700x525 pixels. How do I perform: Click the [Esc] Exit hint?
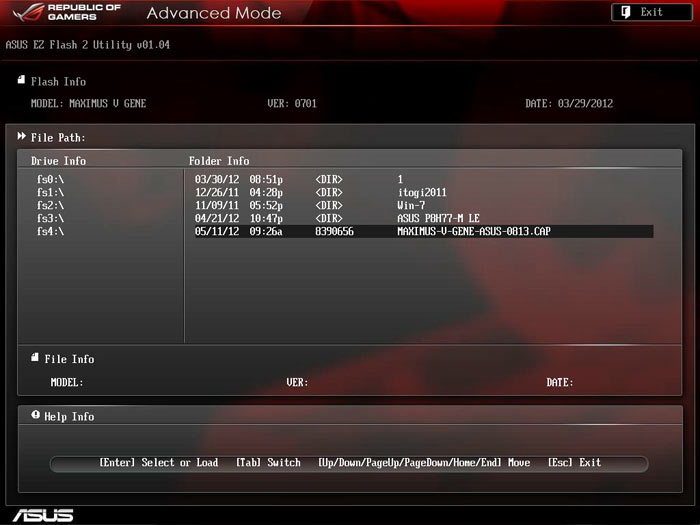tap(574, 462)
